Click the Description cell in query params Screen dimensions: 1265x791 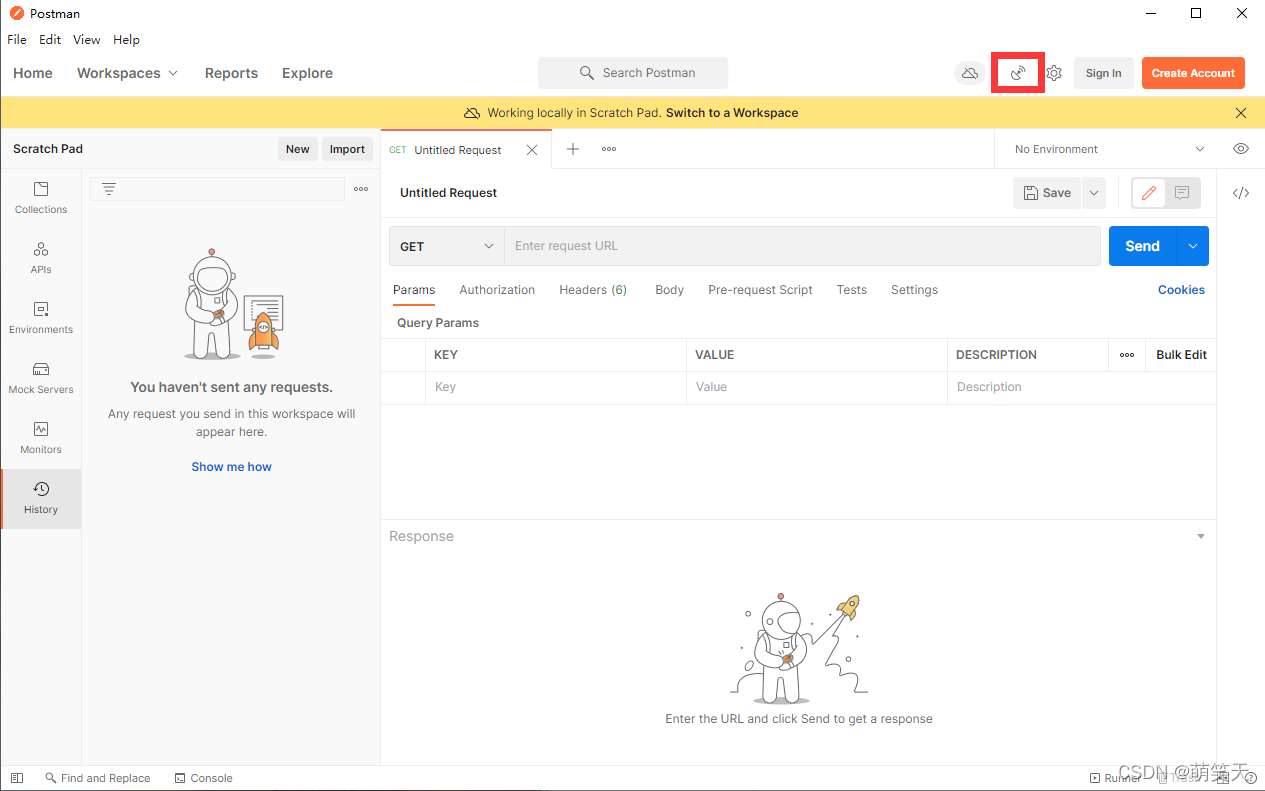click(x=1081, y=387)
